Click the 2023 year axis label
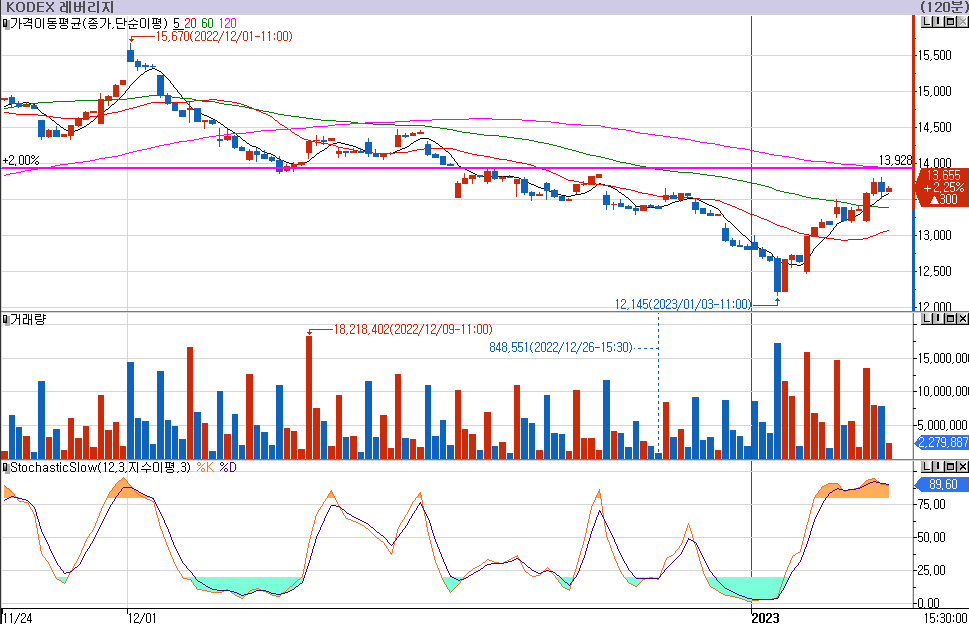 [766, 618]
